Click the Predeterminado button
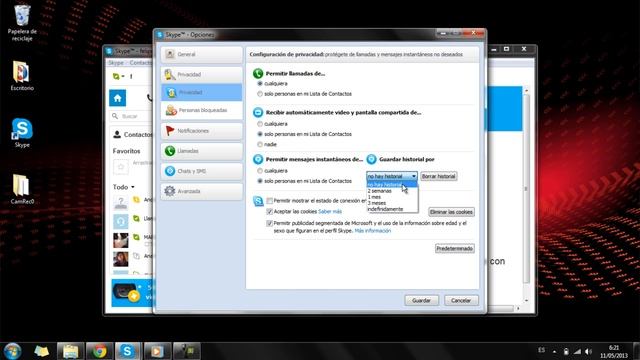This screenshot has width=640, height=360. pos(454,248)
